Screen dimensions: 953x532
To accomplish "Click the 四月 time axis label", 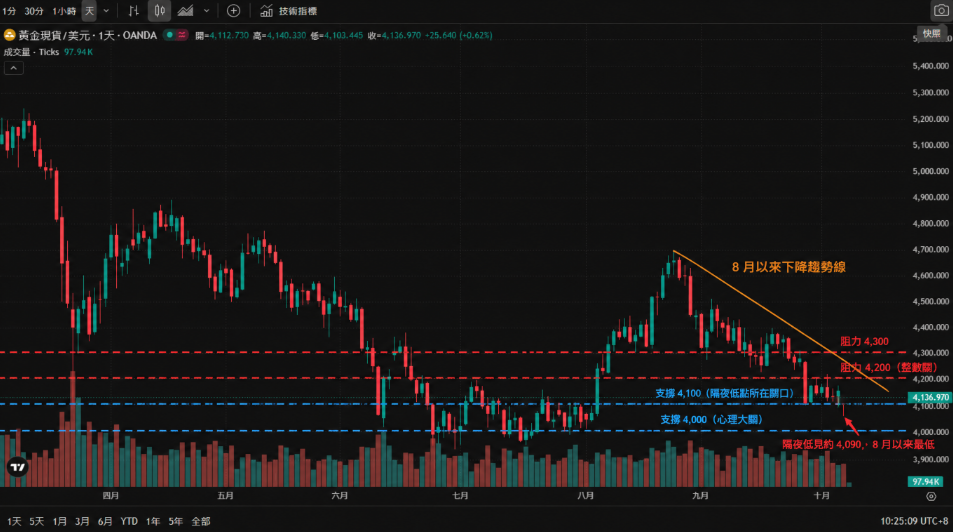I will coord(111,496).
